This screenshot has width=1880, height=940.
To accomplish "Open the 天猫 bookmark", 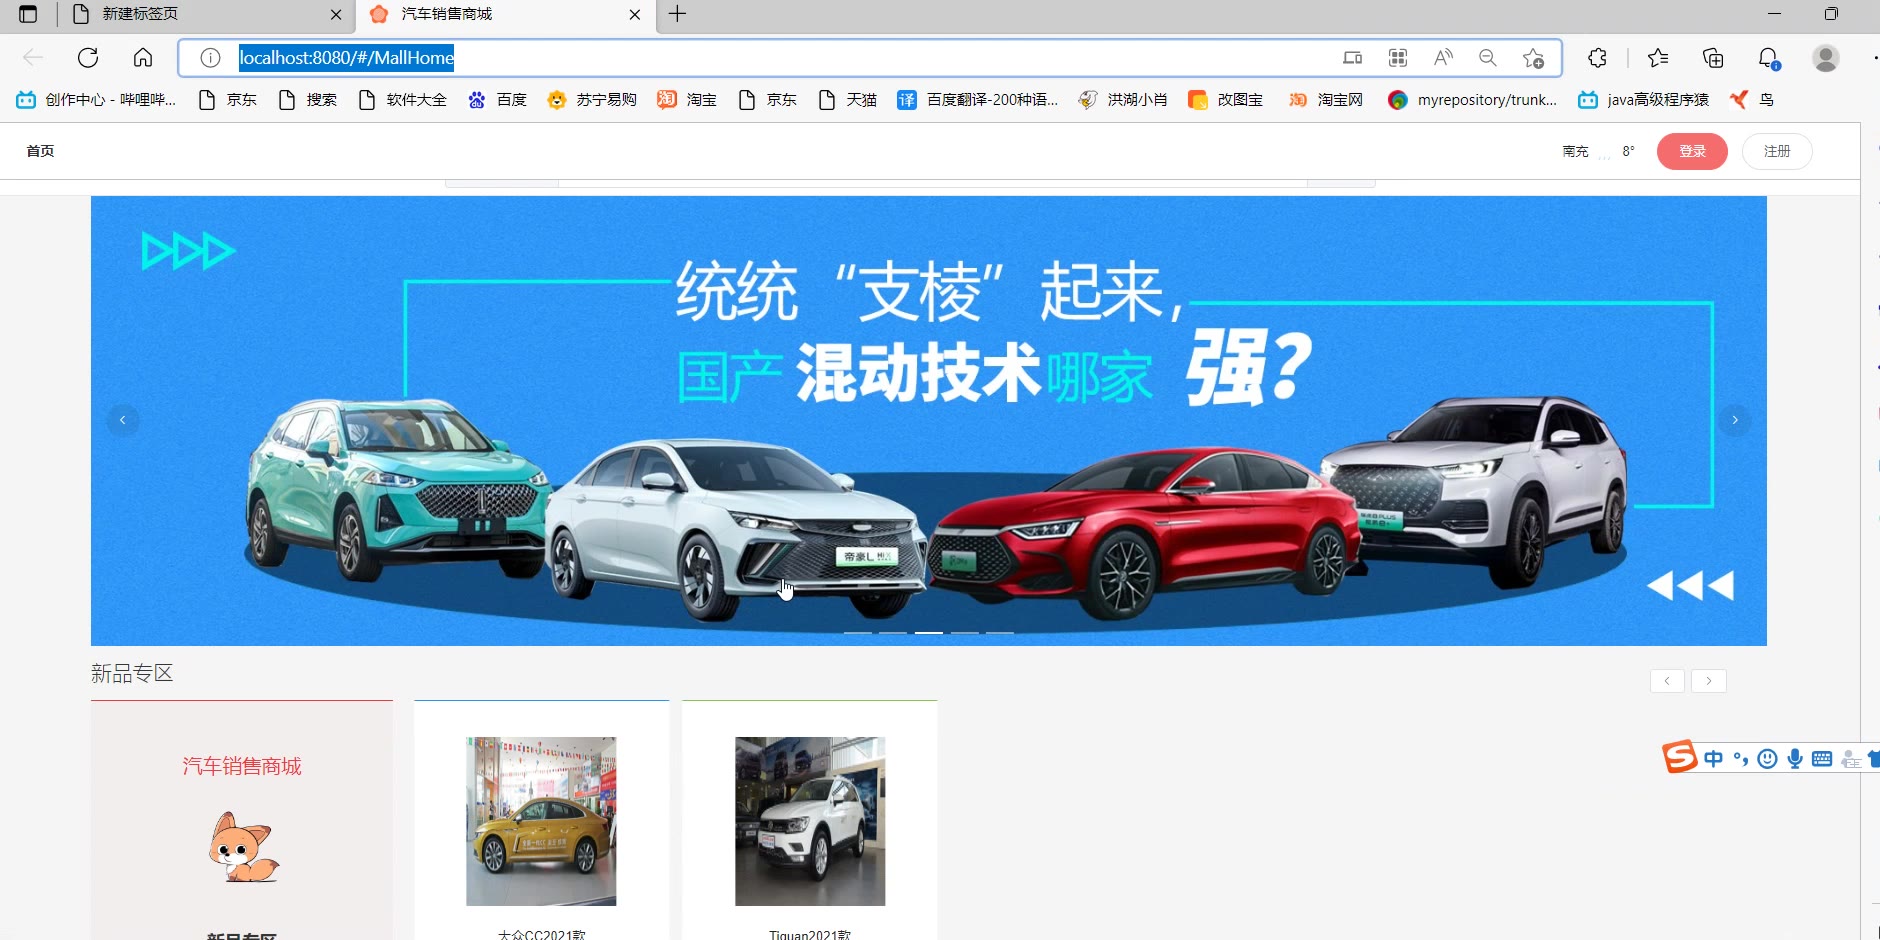I will tap(848, 100).
